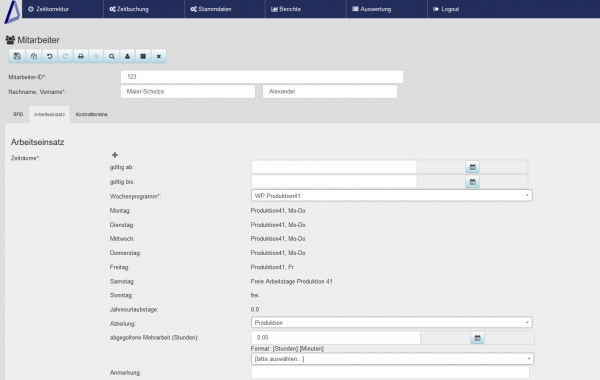
Task: Click the Mitarbeiter-ID input field
Action: point(262,77)
